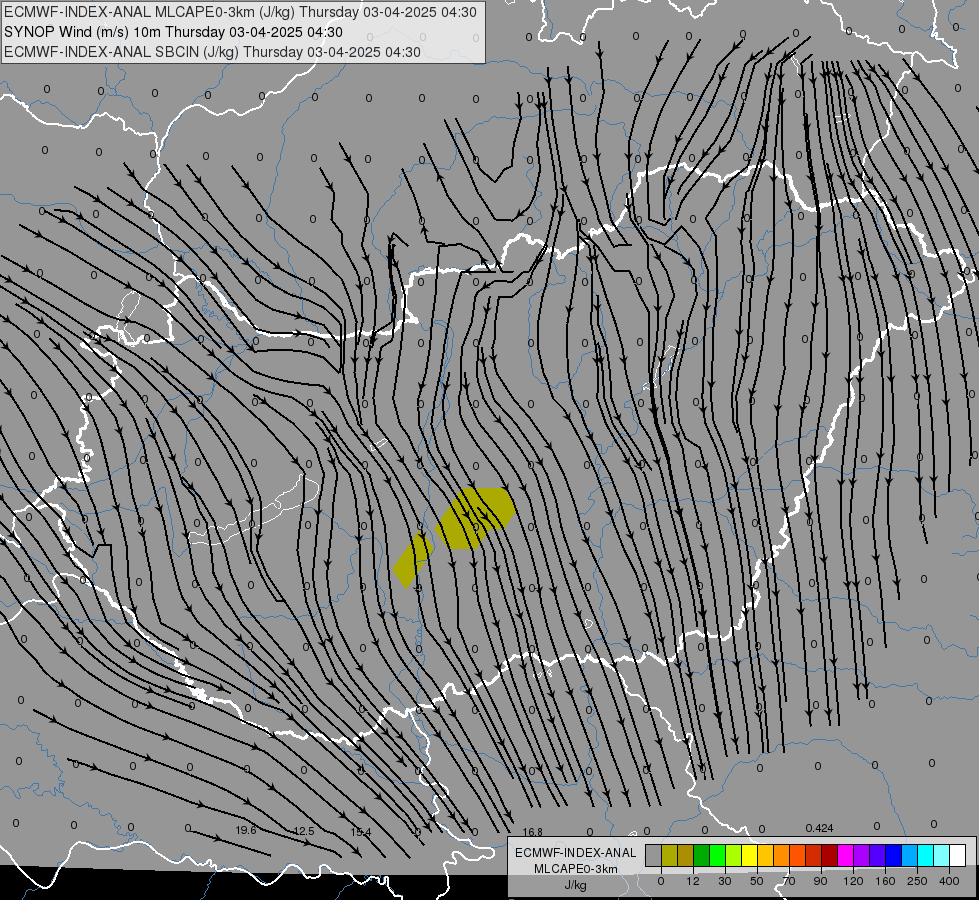This screenshot has width=979, height=900.
Task: Pick the bright cyan legend swatch
Action: tap(926, 855)
